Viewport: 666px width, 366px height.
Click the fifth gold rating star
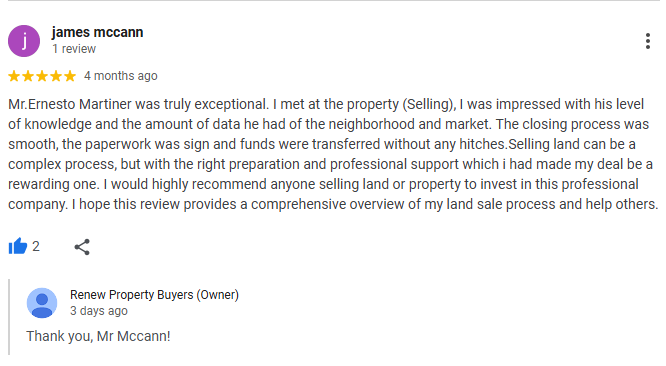coord(70,76)
